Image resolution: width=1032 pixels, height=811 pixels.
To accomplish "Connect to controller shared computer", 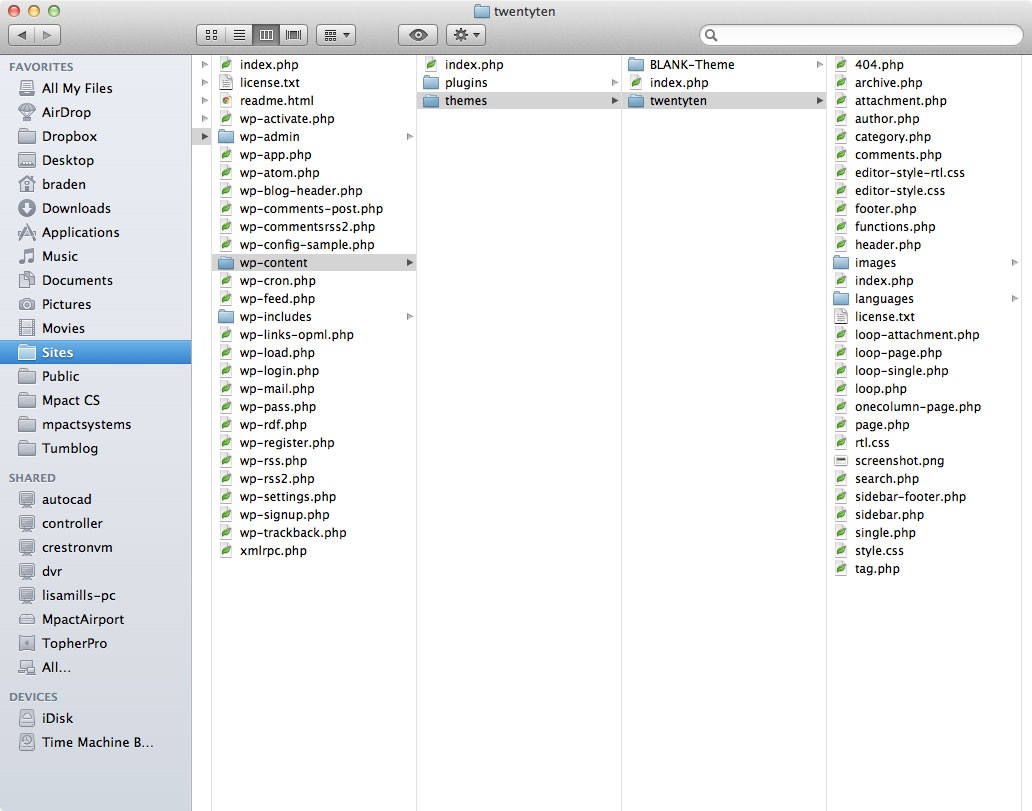I will coord(95,523).
